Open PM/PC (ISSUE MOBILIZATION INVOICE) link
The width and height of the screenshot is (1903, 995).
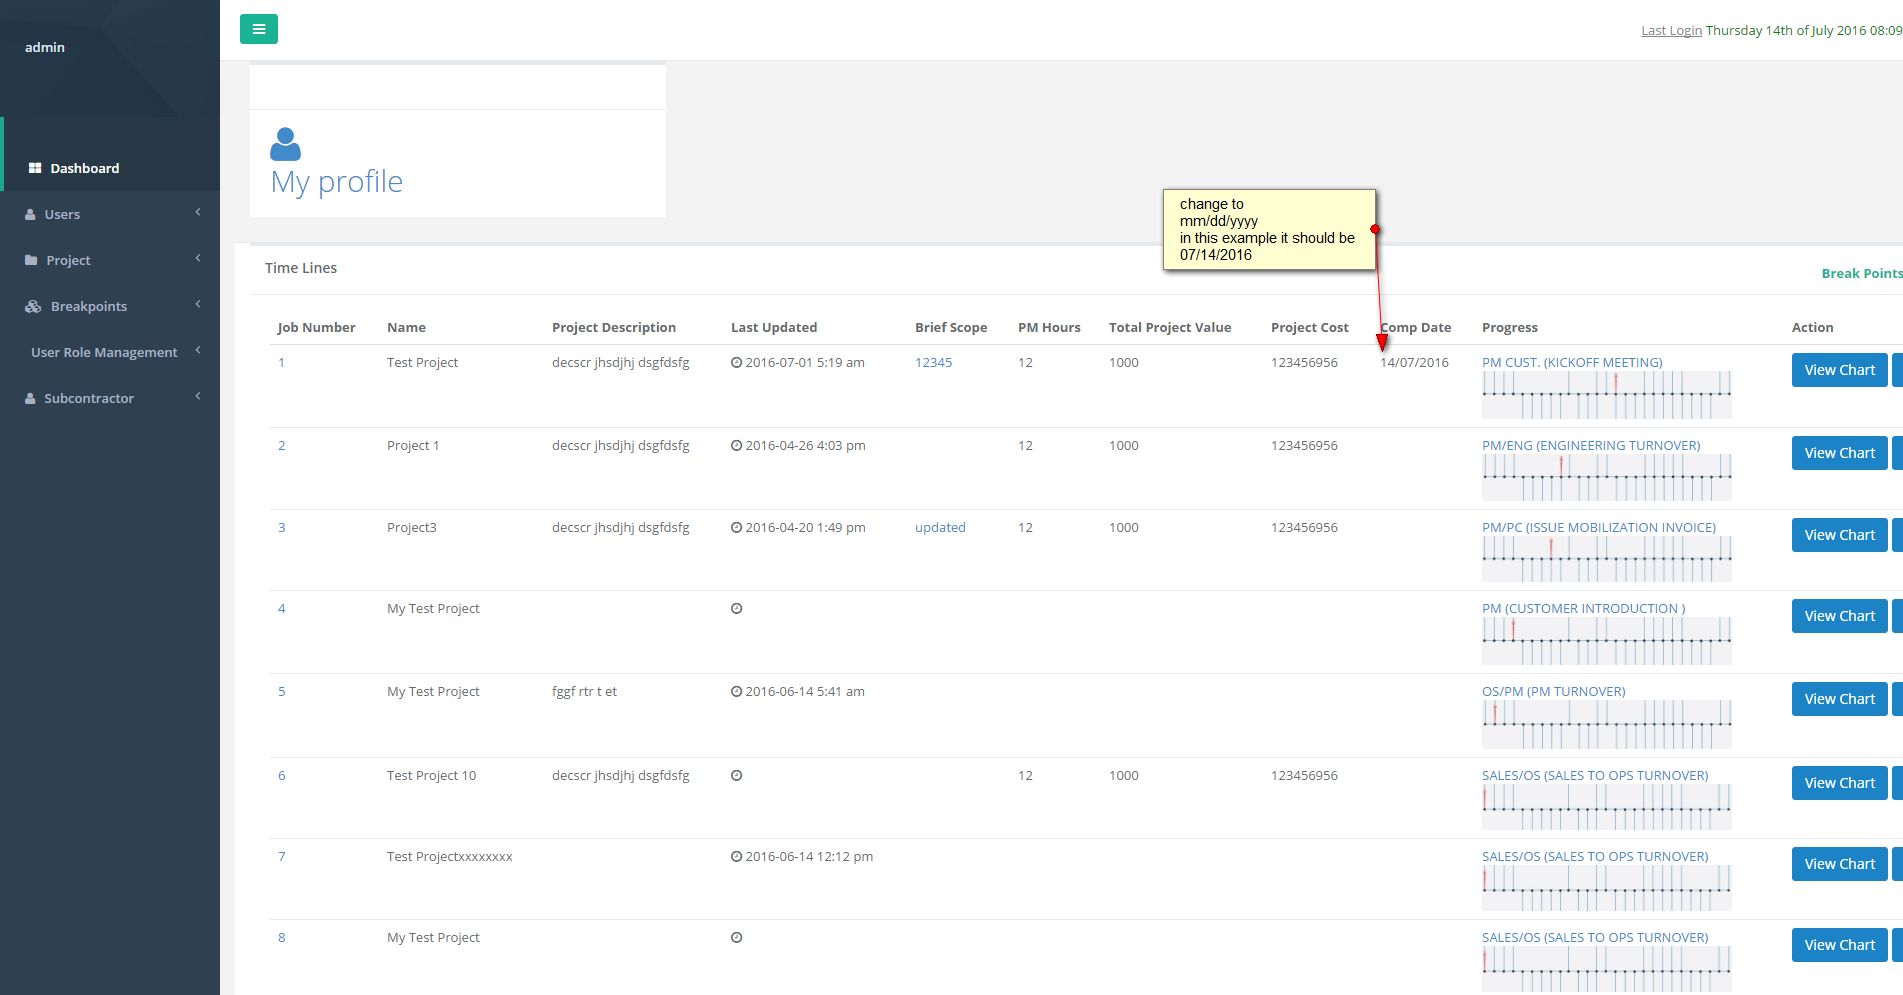tap(1599, 527)
